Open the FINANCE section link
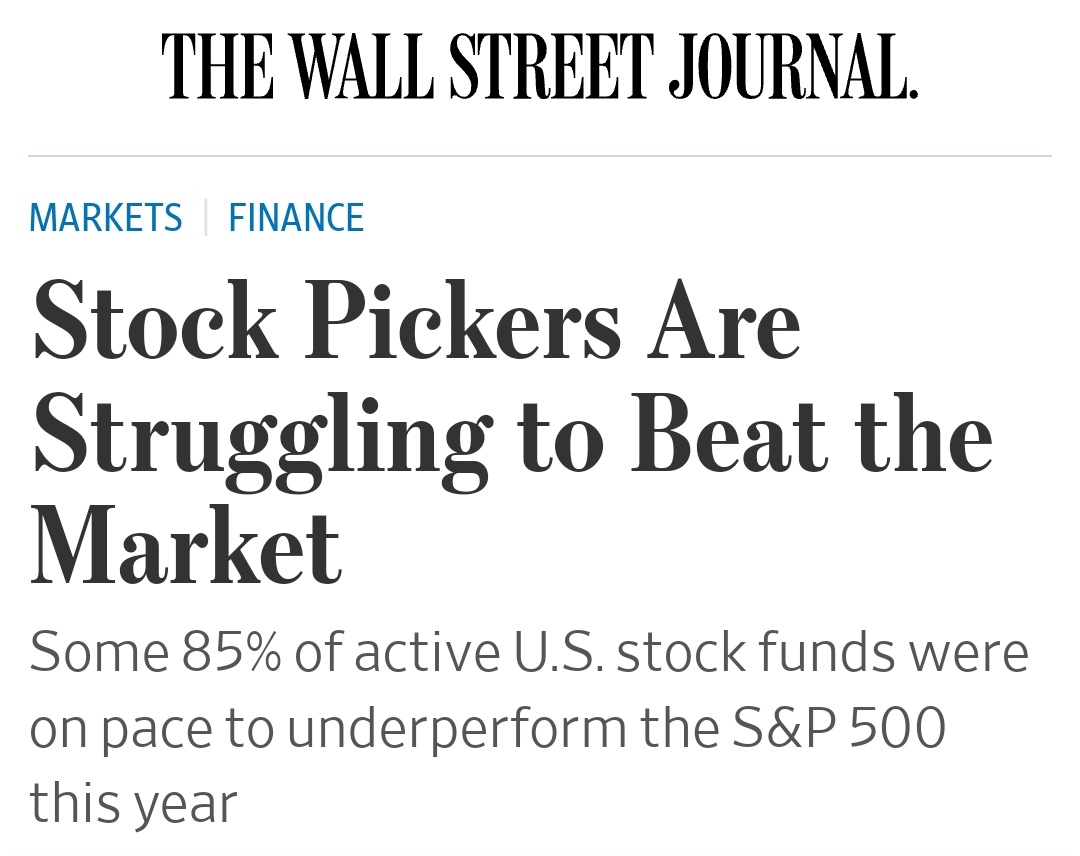The height and width of the screenshot is (856, 1080). pyautogui.click(x=296, y=217)
